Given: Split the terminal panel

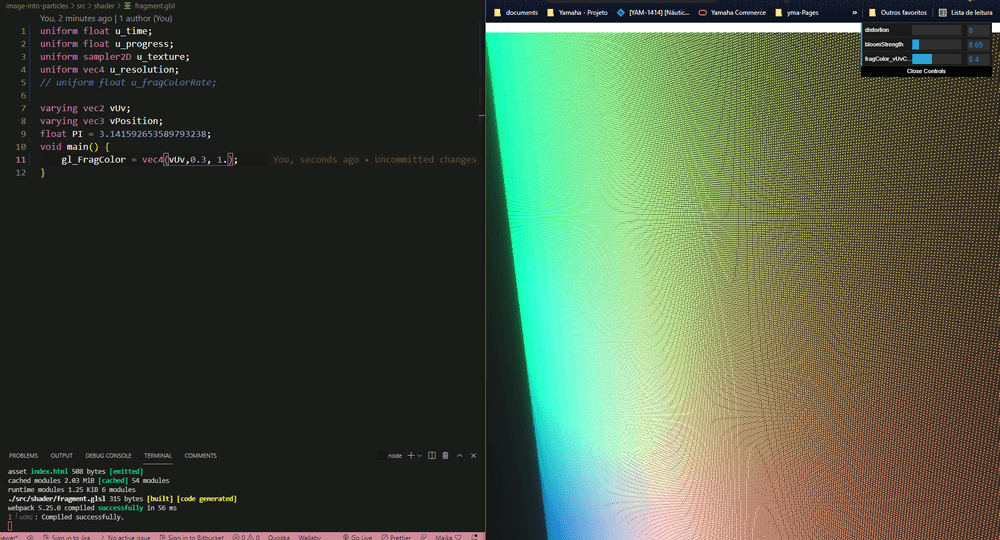Looking at the screenshot, I should [x=432, y=455].
